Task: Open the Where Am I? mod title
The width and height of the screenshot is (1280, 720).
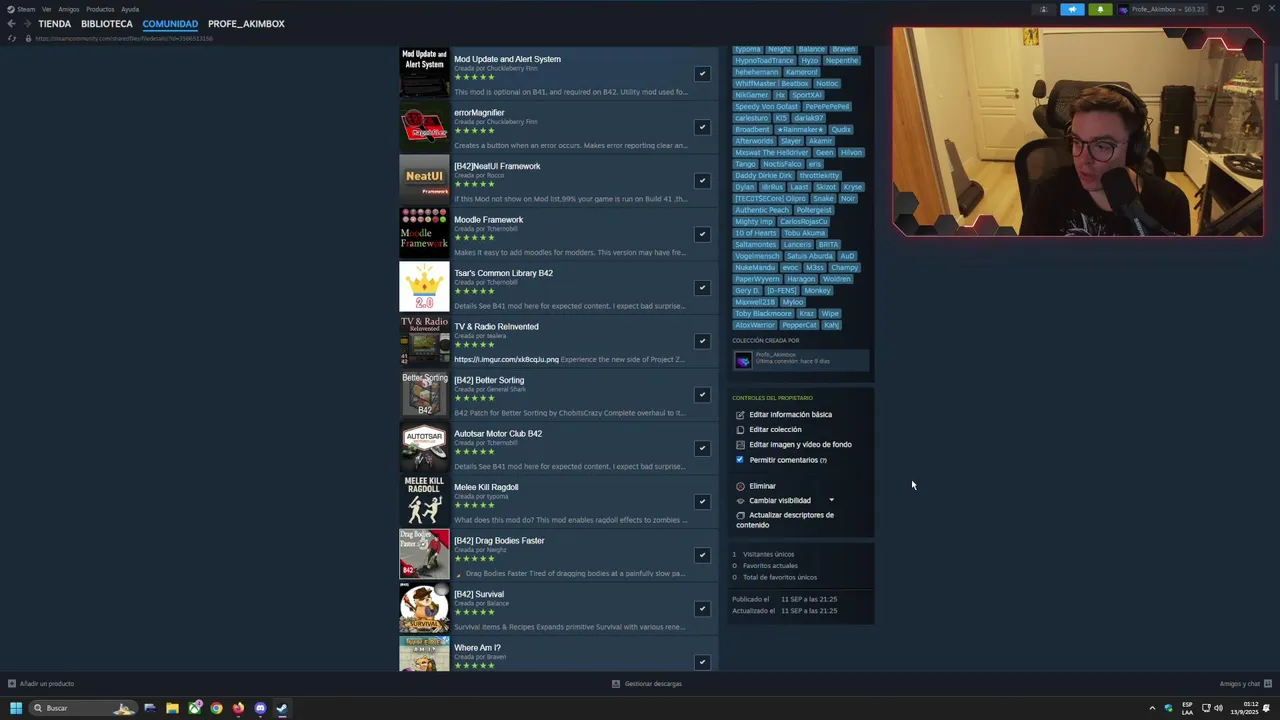Action: [477, 648]
